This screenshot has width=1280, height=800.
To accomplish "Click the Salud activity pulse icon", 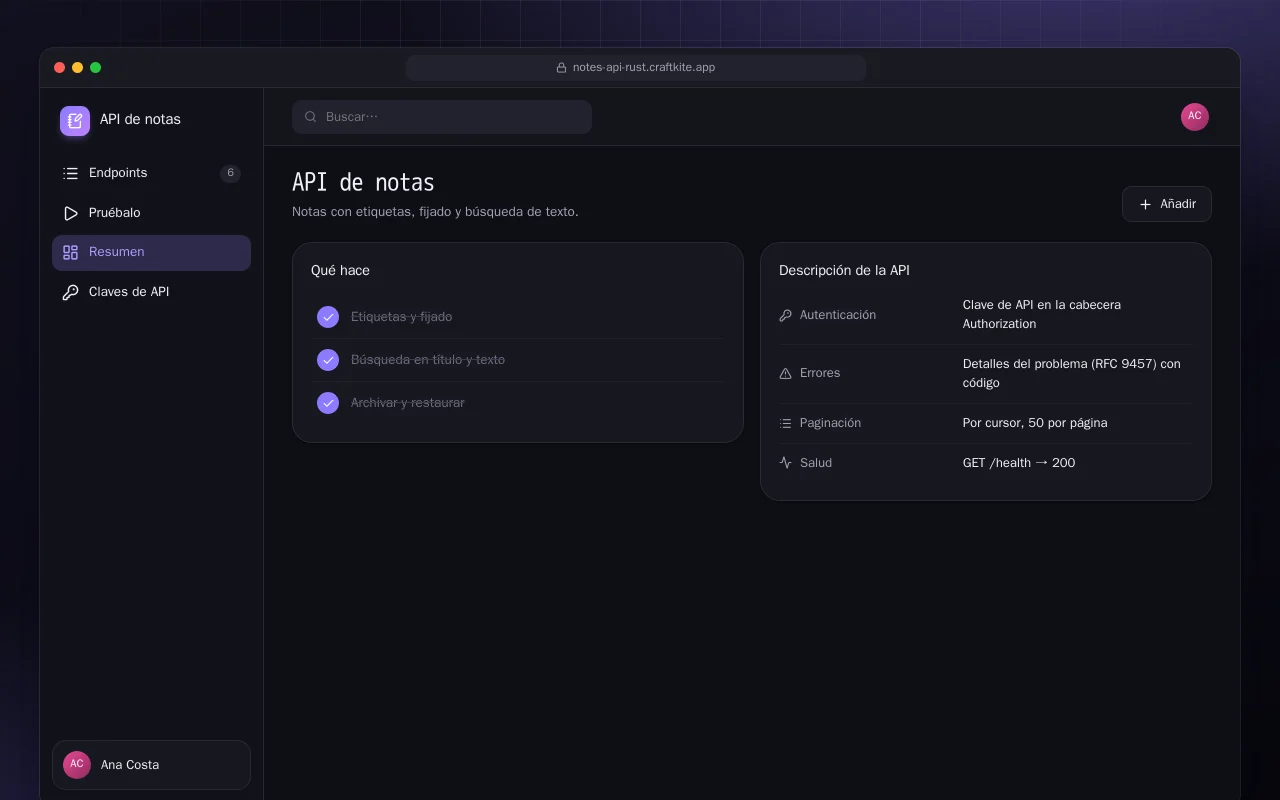I will pyautogui.click(x=785, y=463).
